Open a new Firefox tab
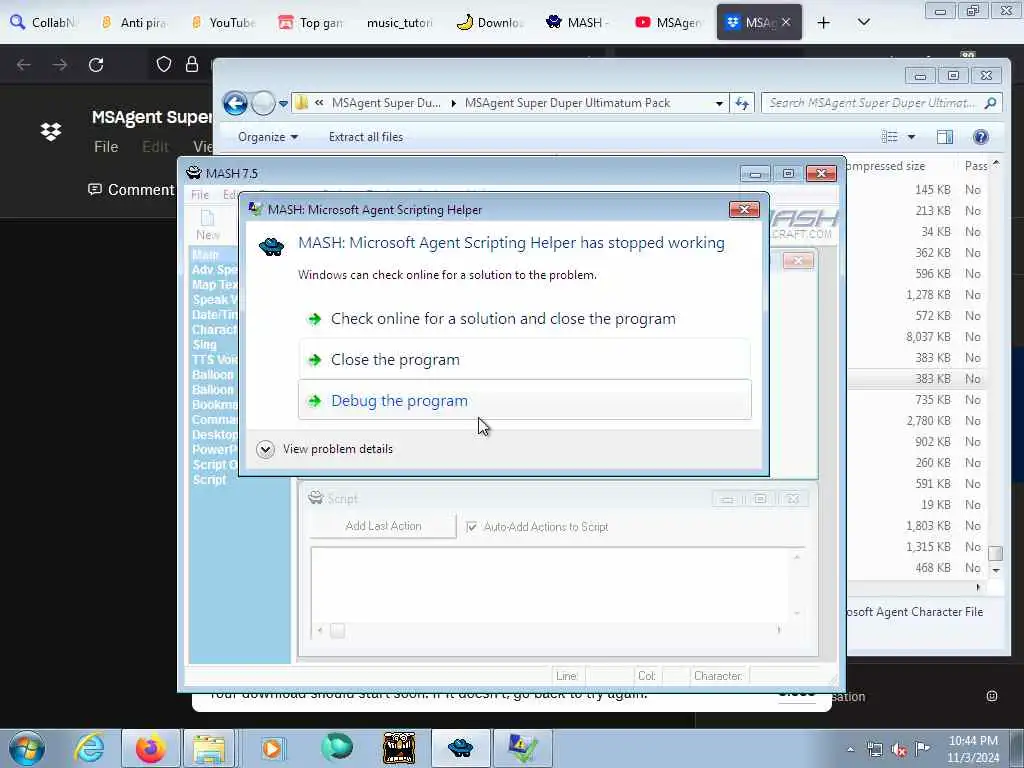 824,22
